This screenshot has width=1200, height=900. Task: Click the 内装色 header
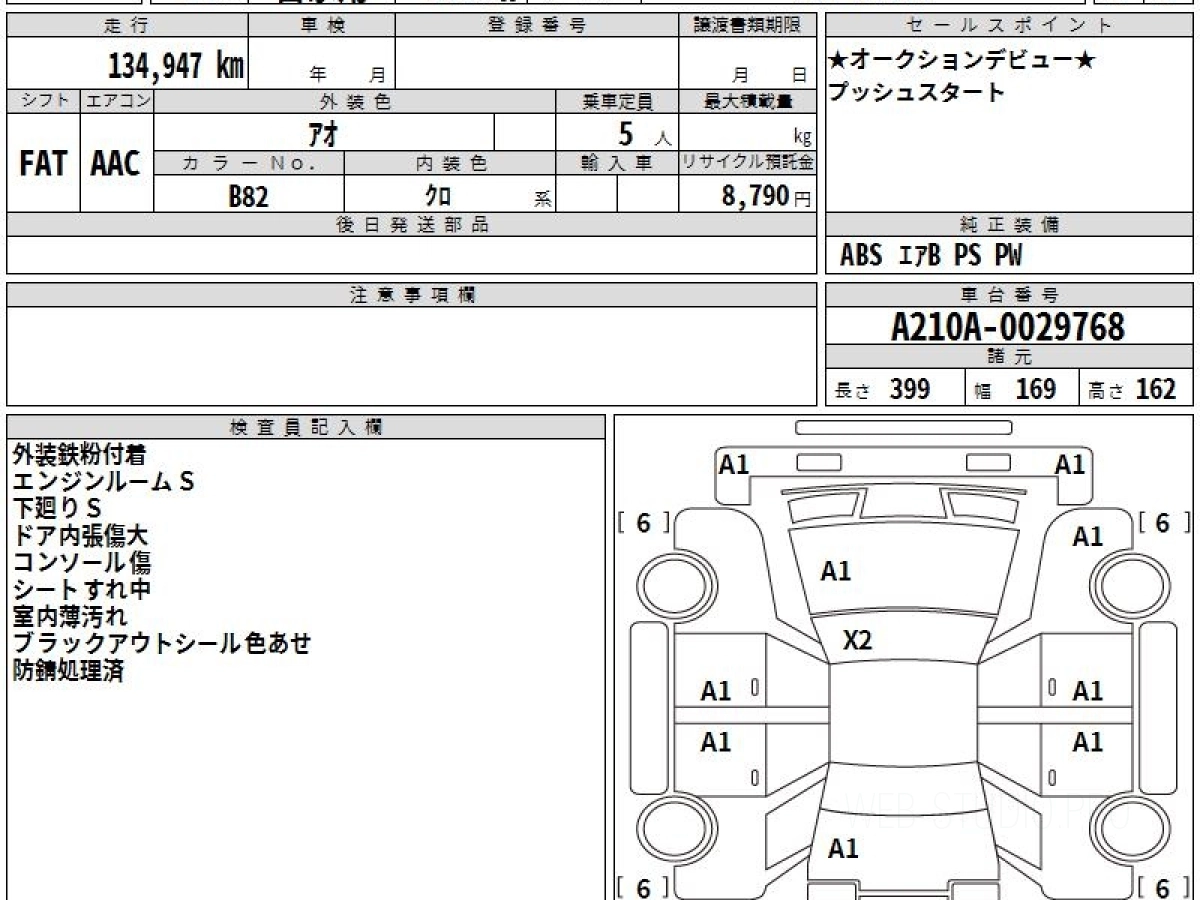[x=450, y=164]
